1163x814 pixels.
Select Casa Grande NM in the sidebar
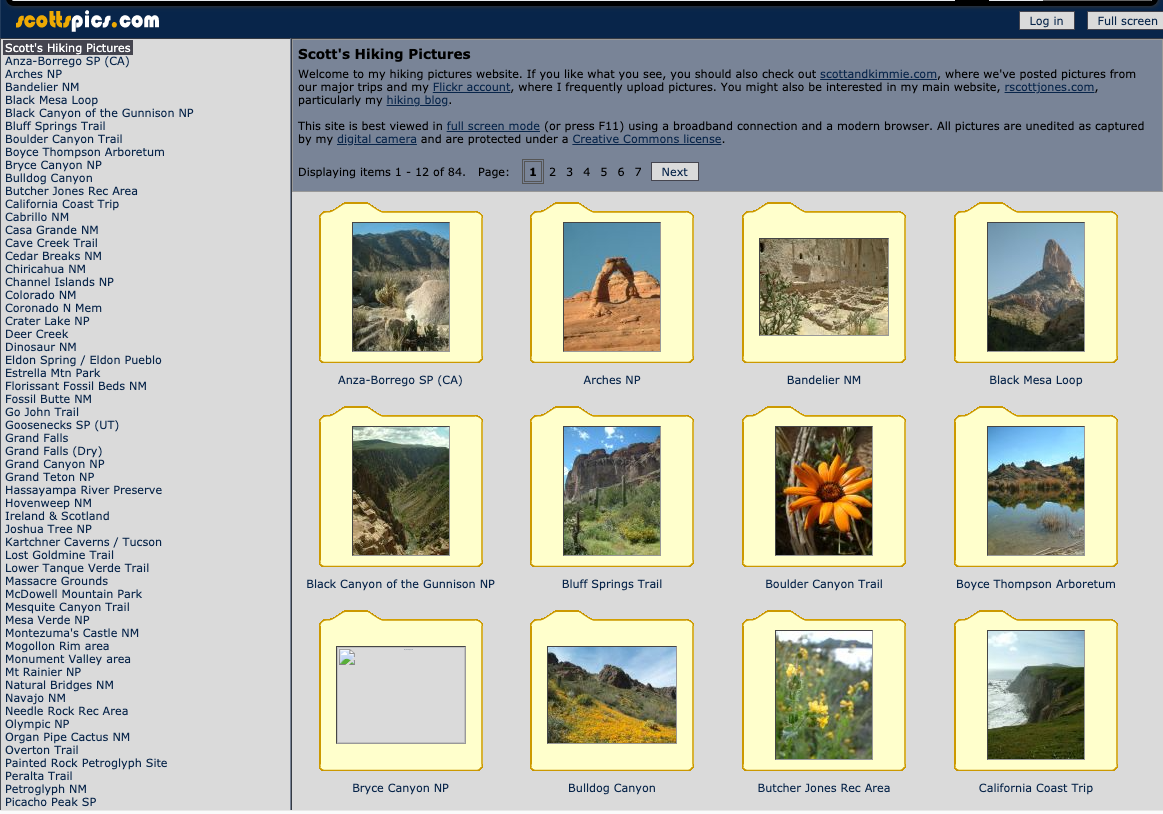[x=52, y=230]
